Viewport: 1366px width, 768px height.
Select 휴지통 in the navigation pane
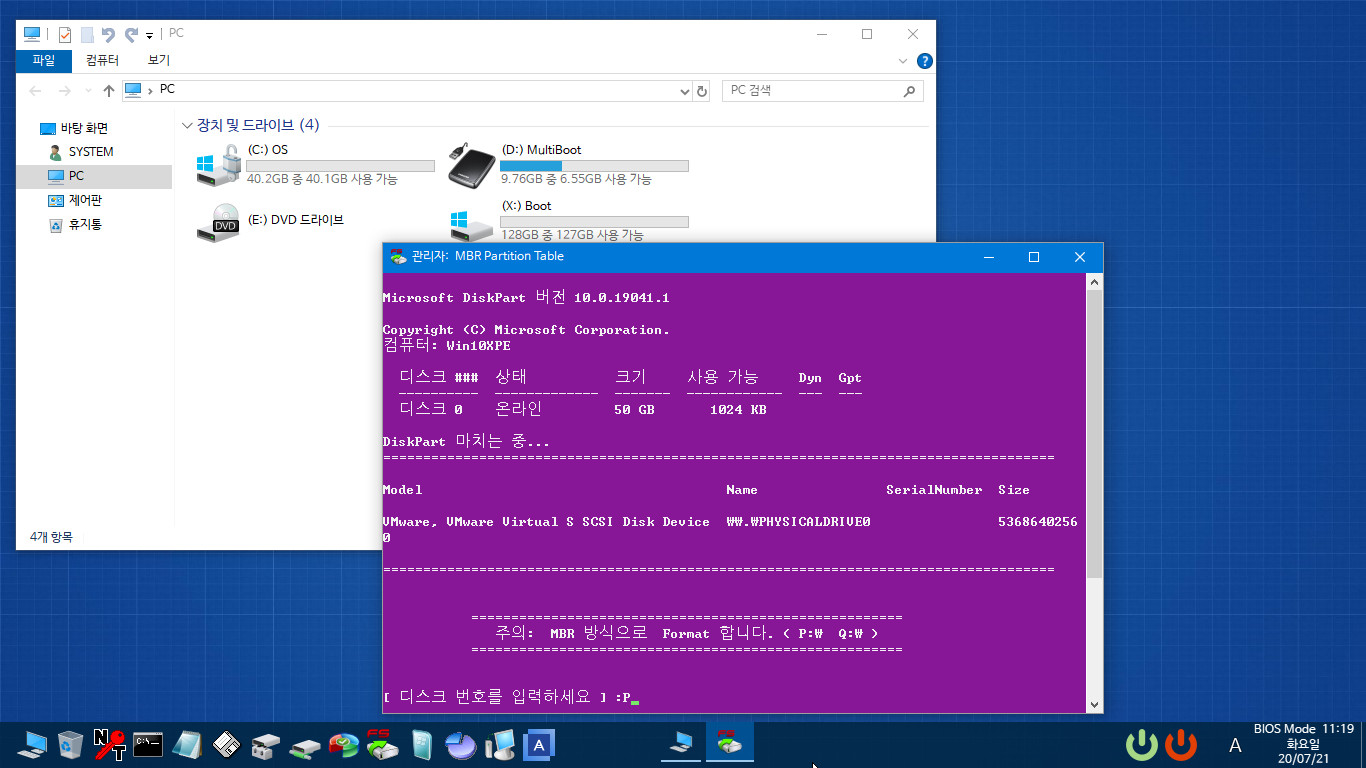[x=85, y=224]
